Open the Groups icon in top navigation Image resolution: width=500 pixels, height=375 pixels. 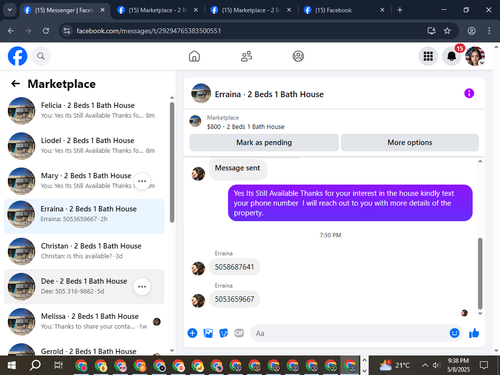click(x=298, y=56)
